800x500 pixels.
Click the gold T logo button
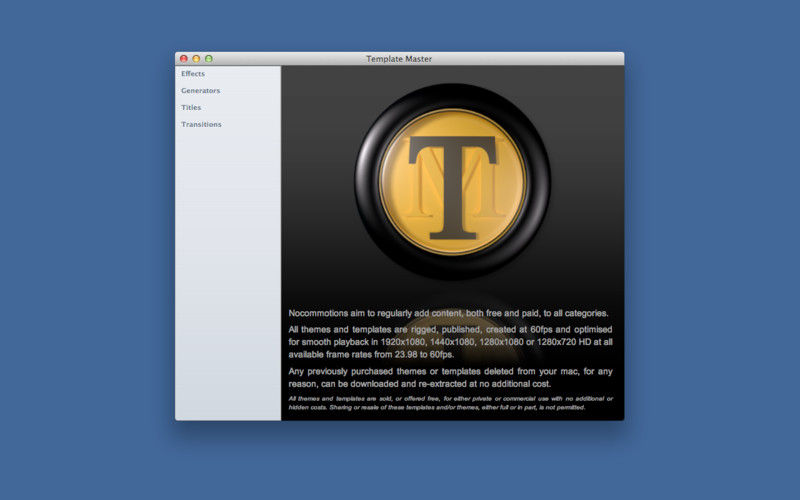[x=453, y=180]
